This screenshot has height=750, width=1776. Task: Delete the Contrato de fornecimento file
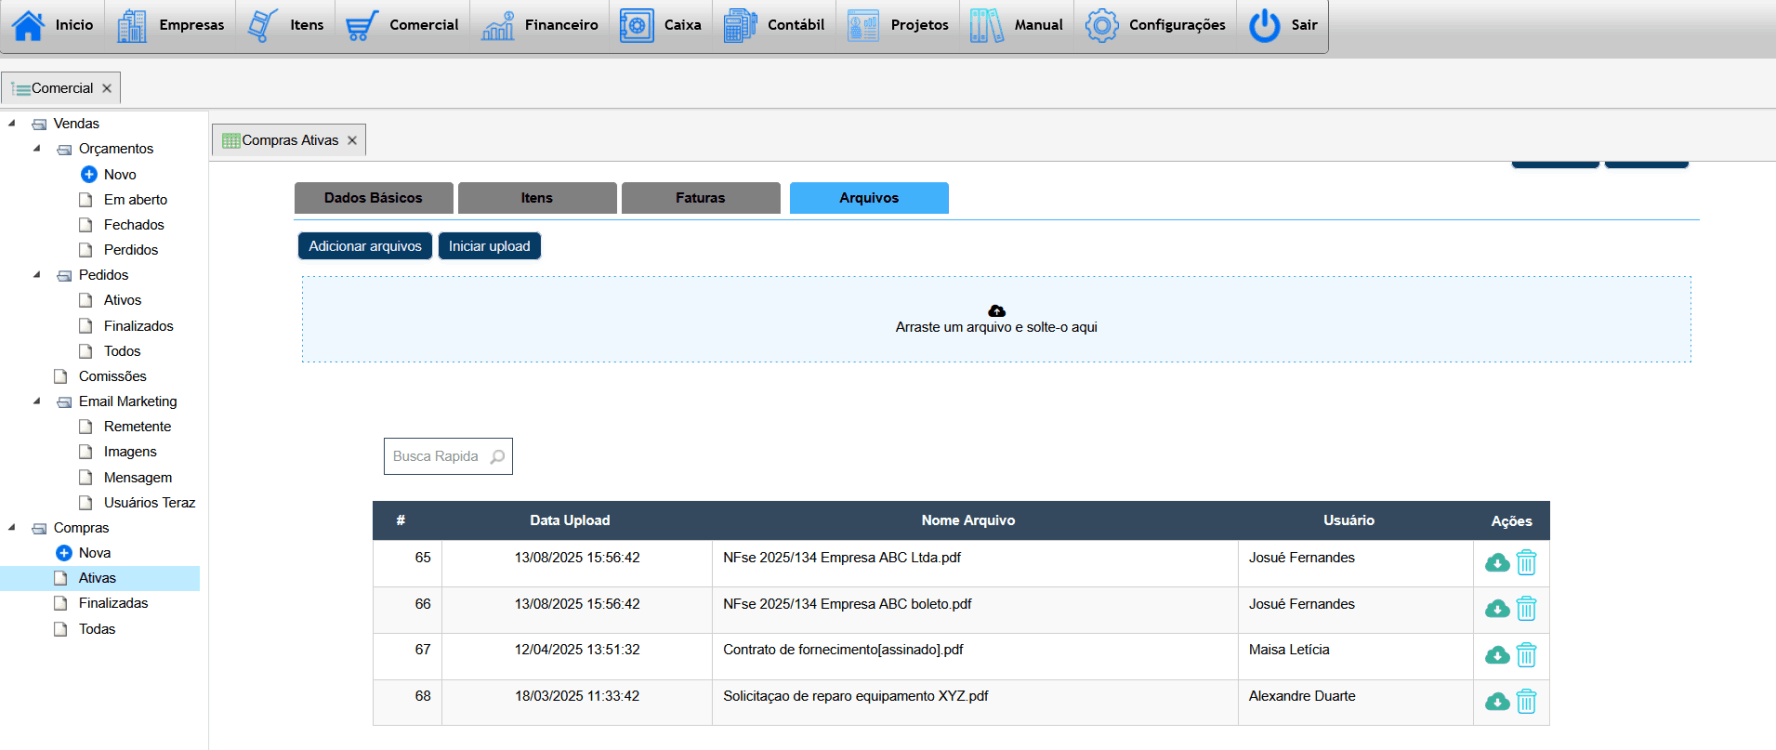[1526, 655]
